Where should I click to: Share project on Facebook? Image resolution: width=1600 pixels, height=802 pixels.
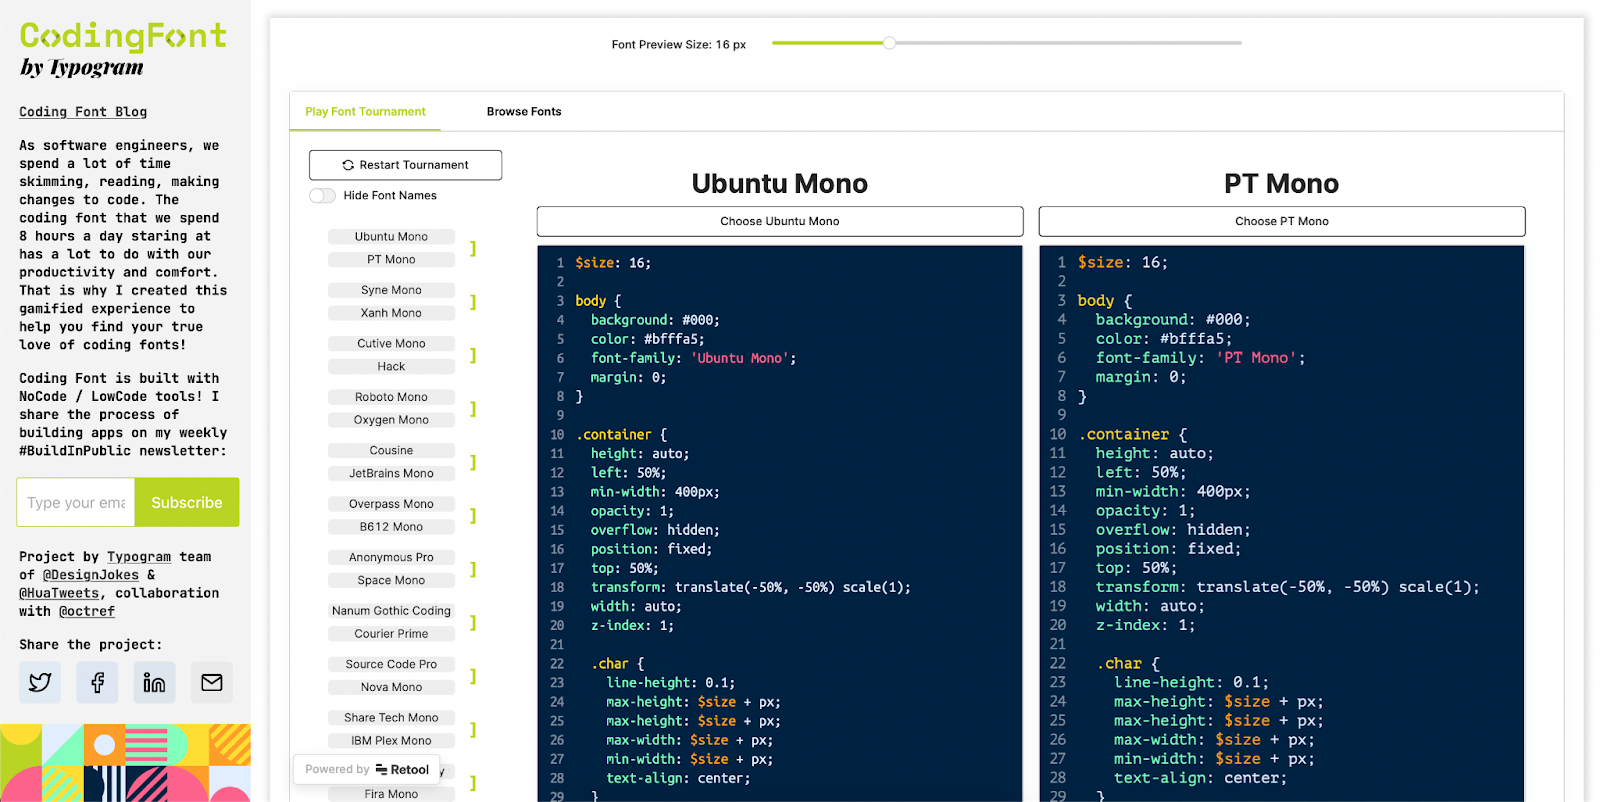[97, 682]
